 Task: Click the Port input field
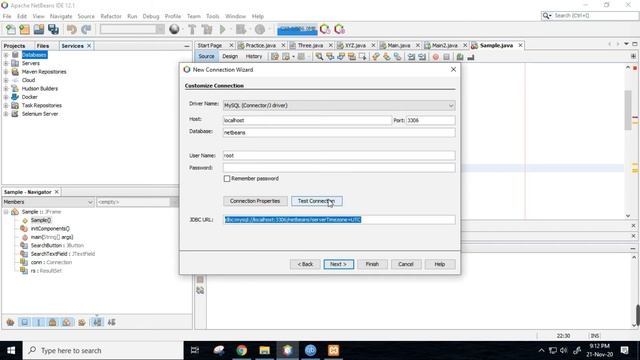click(431, 120)
